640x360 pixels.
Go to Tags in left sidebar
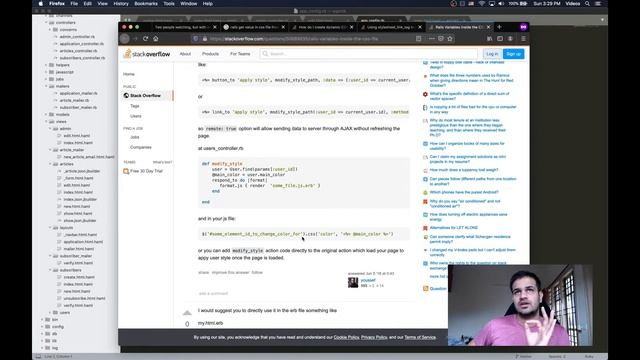tap(135, 106)
